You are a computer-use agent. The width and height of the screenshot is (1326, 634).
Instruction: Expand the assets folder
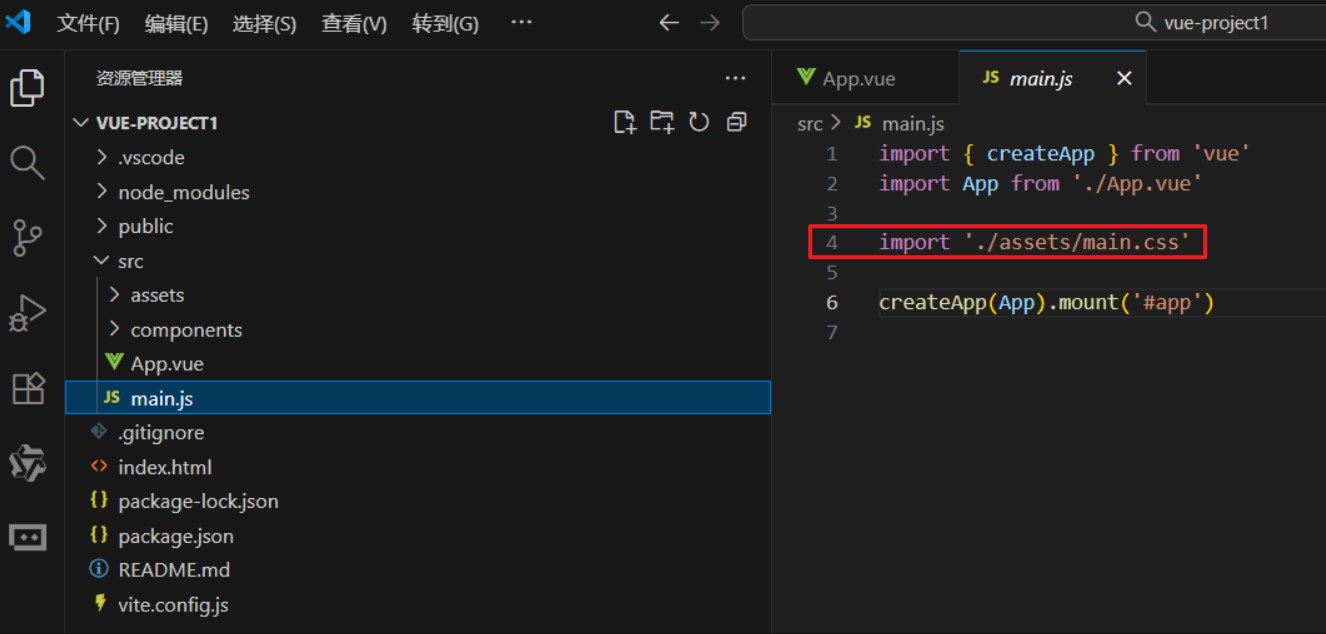point(418,295)
